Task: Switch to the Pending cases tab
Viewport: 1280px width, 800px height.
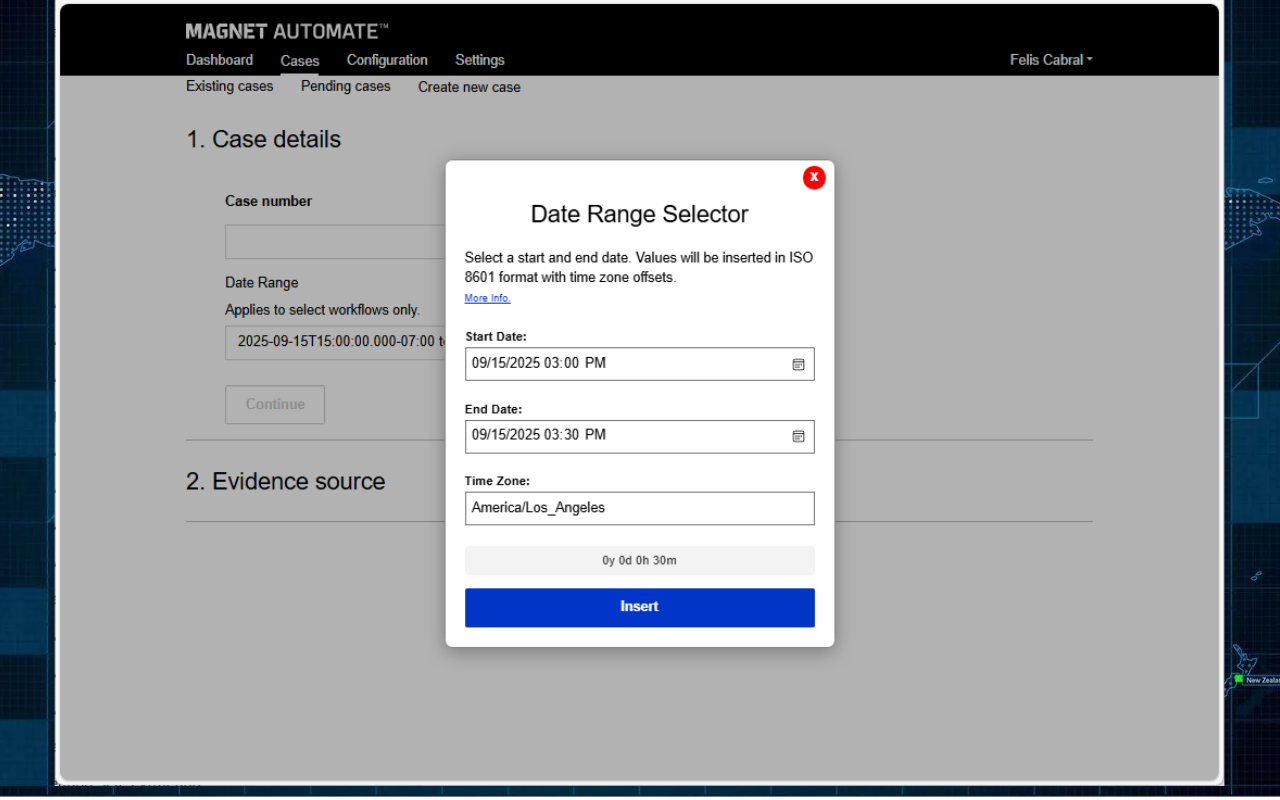Action: [x=345, y=86]
